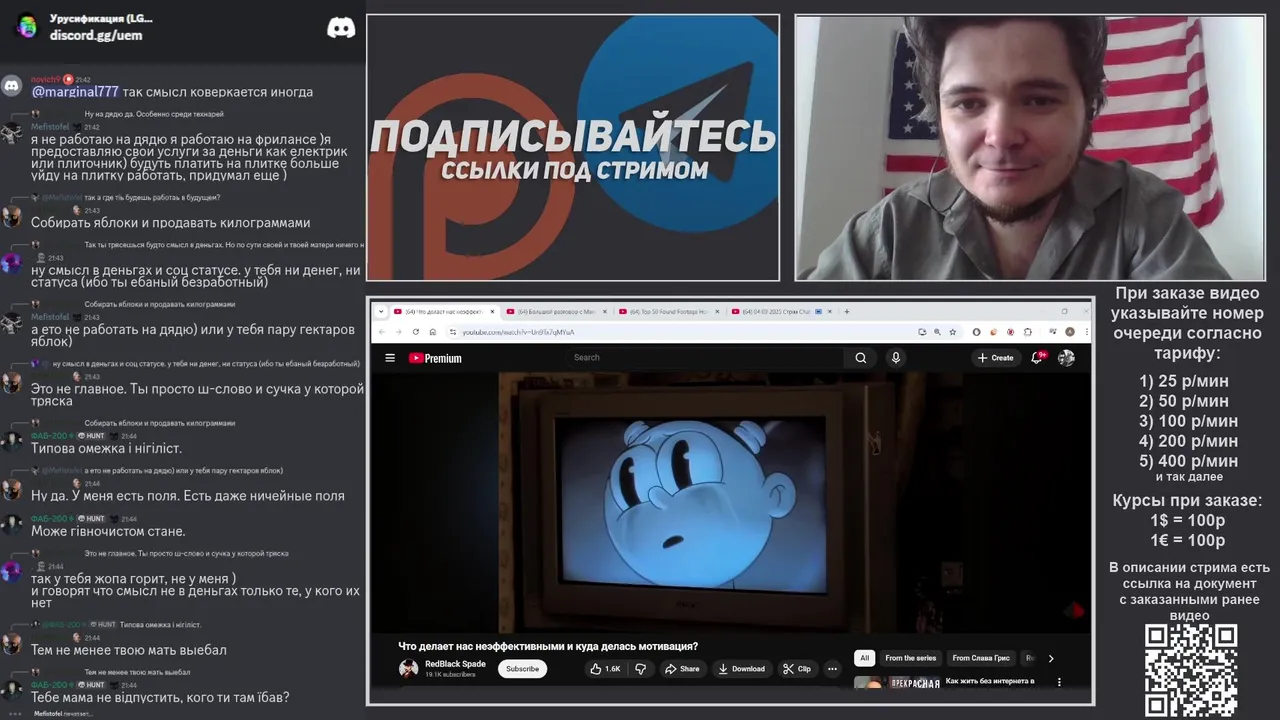Click the Discord server name "Урусификация"
The width and height of the screenshot is (1280, 720).
pyautogui.click(x=101, y=19)
